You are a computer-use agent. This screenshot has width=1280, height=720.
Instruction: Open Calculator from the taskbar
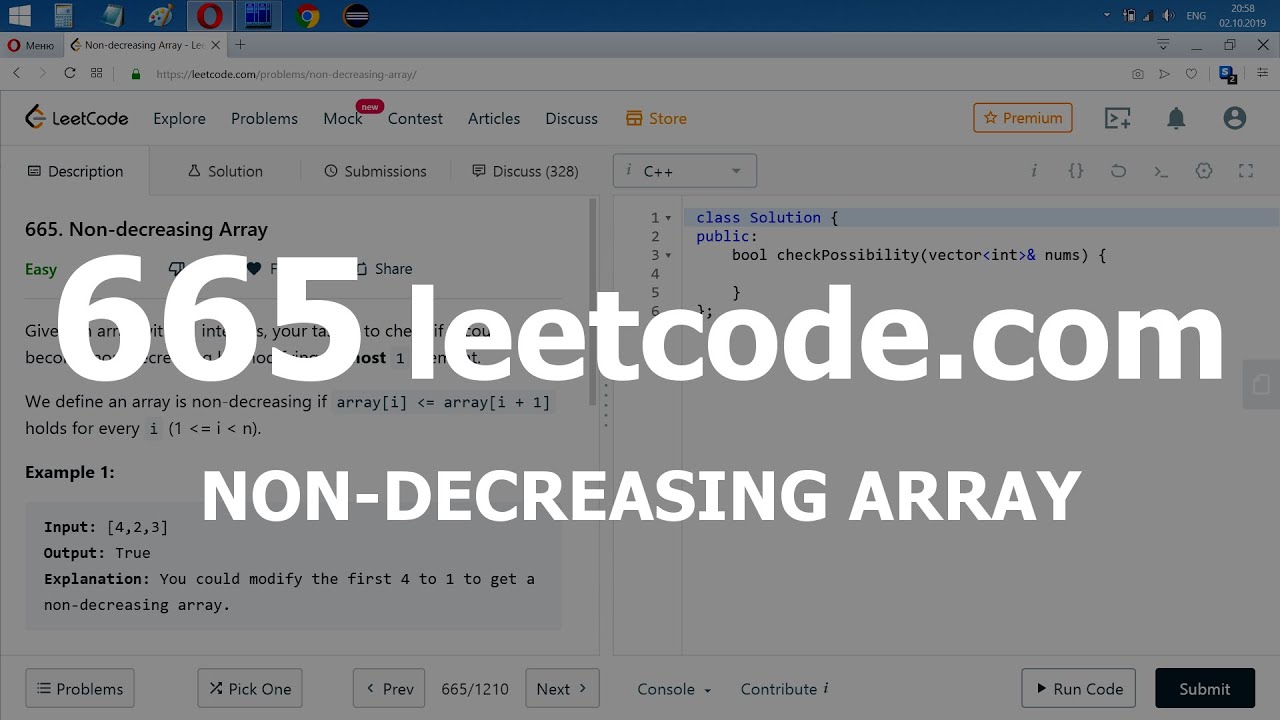pos(64,15)
